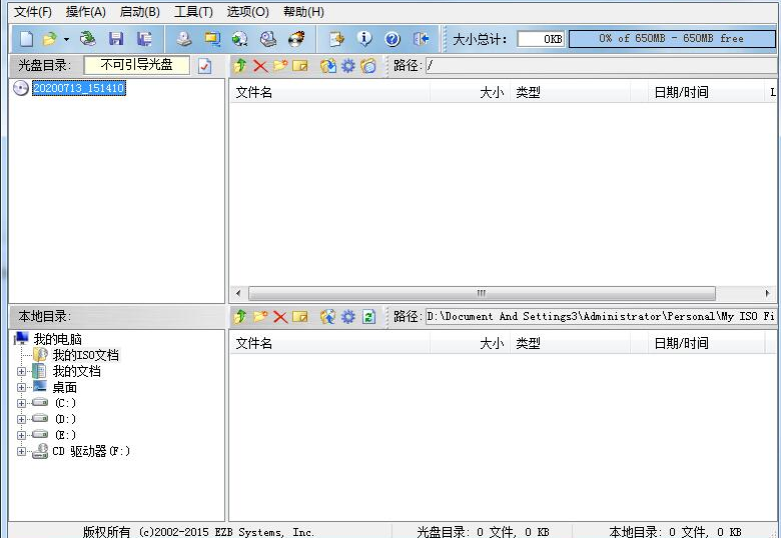
Task: Select the 20200713_151410 disc volume
Action: [x=79, y=88]
